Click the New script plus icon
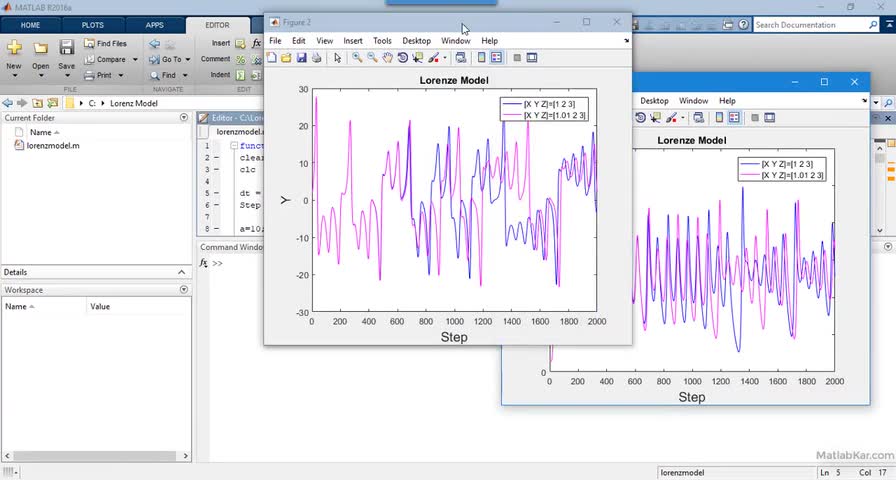 [14, 47]
